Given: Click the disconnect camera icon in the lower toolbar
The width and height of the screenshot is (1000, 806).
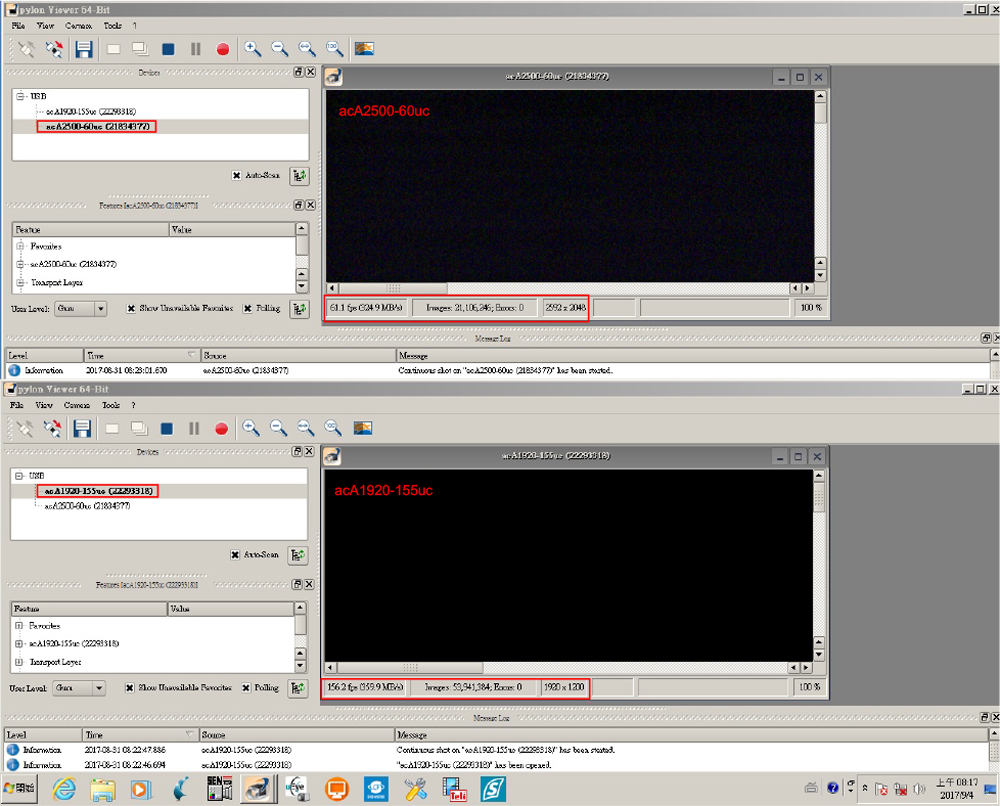Looking at the screenshot, I should point(54,429).
